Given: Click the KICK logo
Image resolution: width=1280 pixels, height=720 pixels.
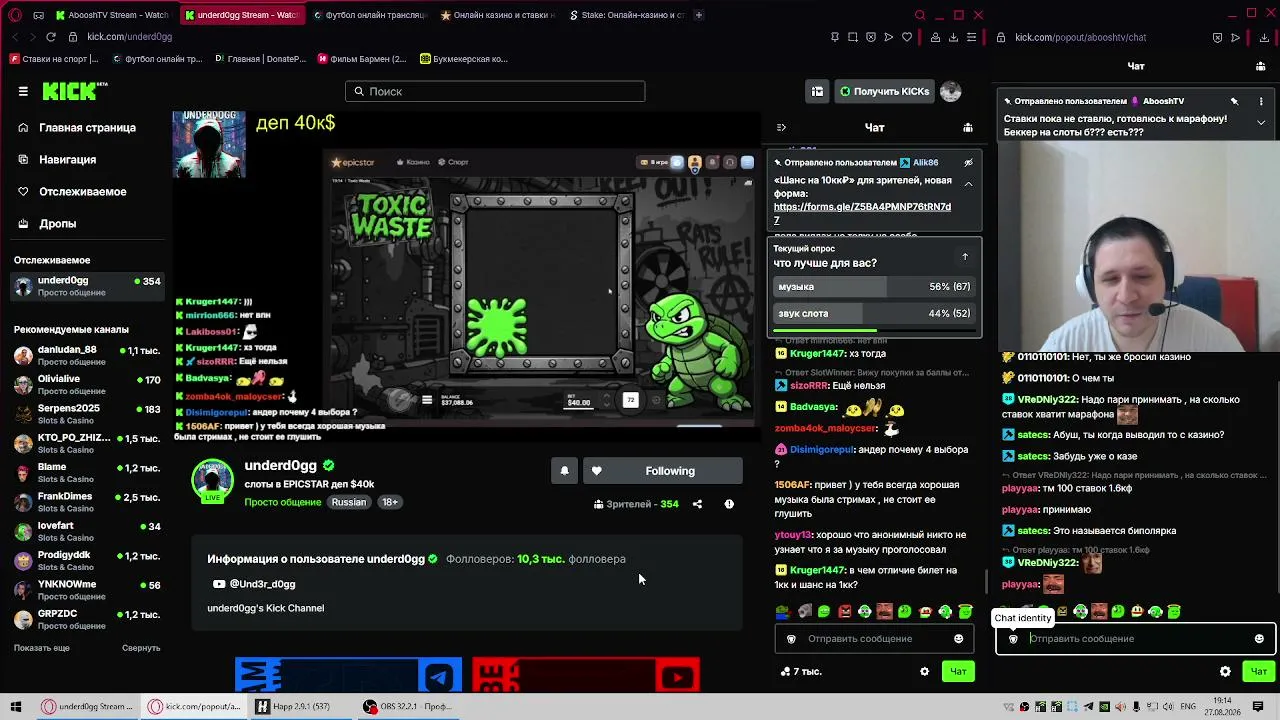Looking at the screenshot, I should (74, 91).
